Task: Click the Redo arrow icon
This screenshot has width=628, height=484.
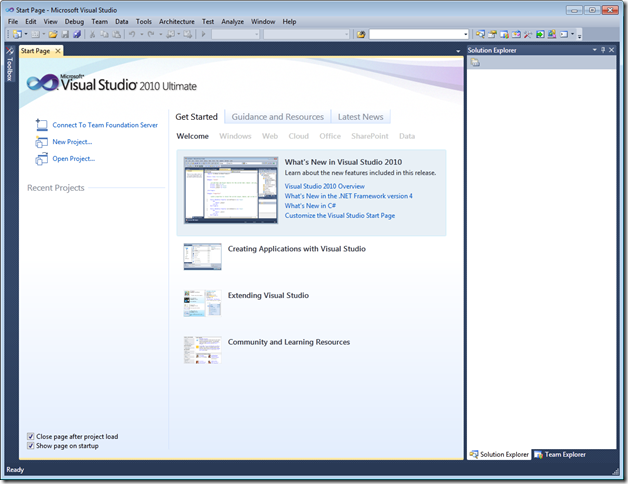Action: [x=151, y=34]
